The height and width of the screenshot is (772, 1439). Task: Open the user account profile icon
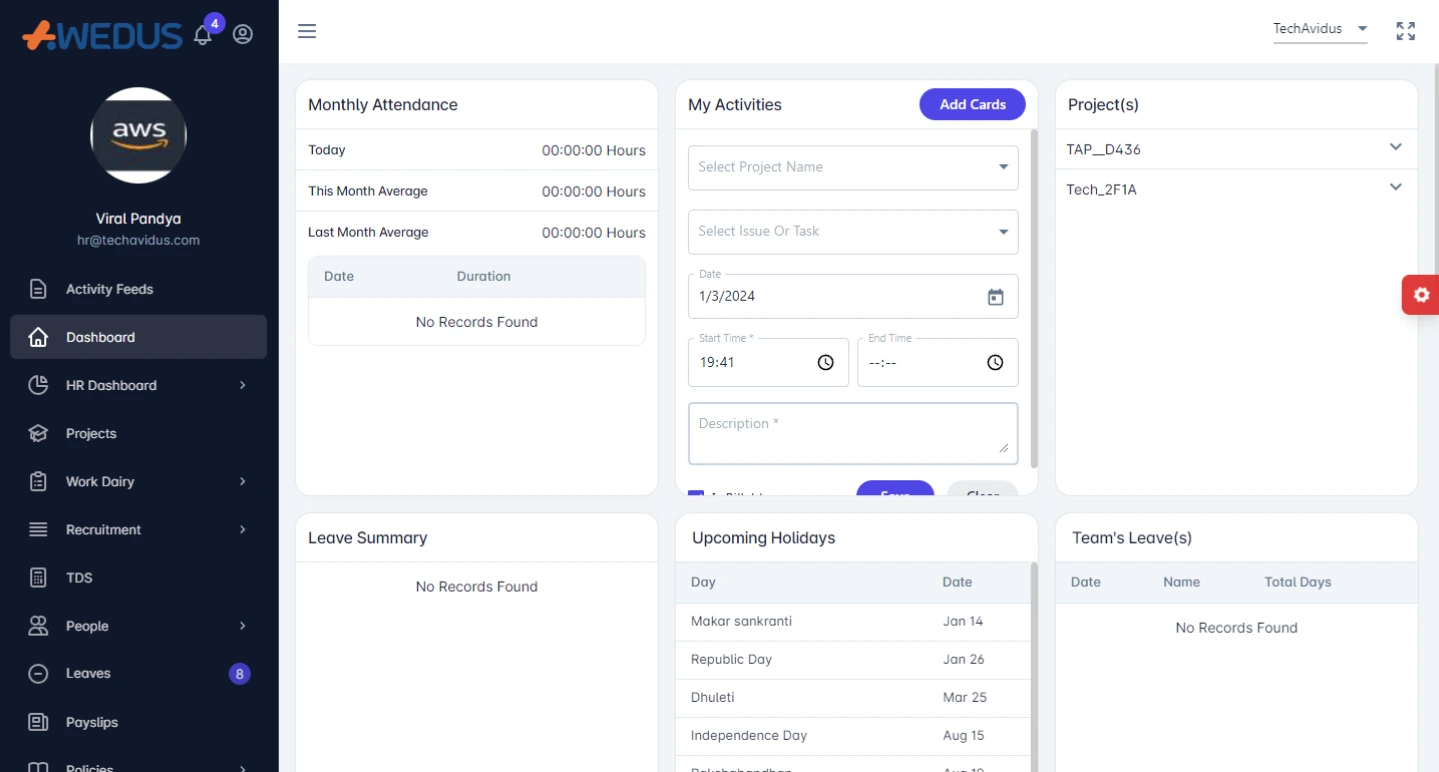tap(243, 34)
